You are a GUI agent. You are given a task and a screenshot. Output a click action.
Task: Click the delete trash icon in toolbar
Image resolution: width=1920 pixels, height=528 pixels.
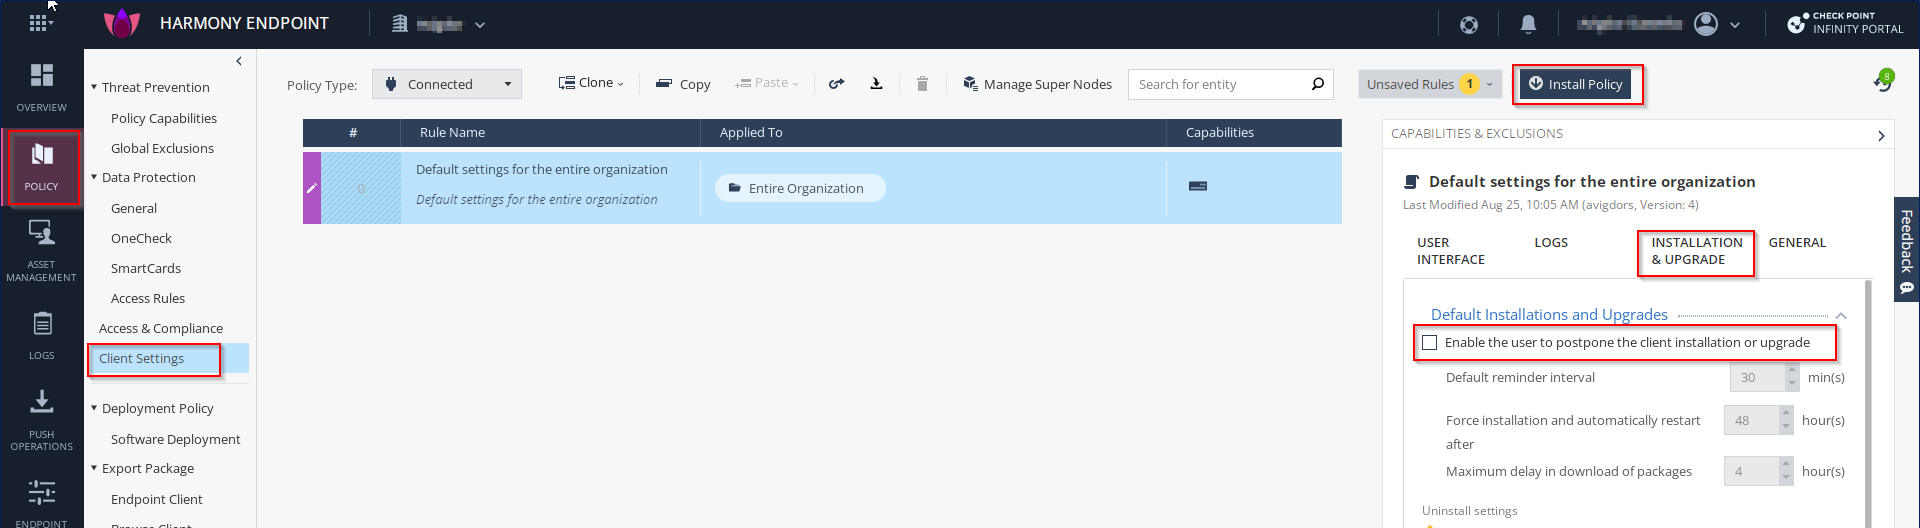tap(922, 84)
